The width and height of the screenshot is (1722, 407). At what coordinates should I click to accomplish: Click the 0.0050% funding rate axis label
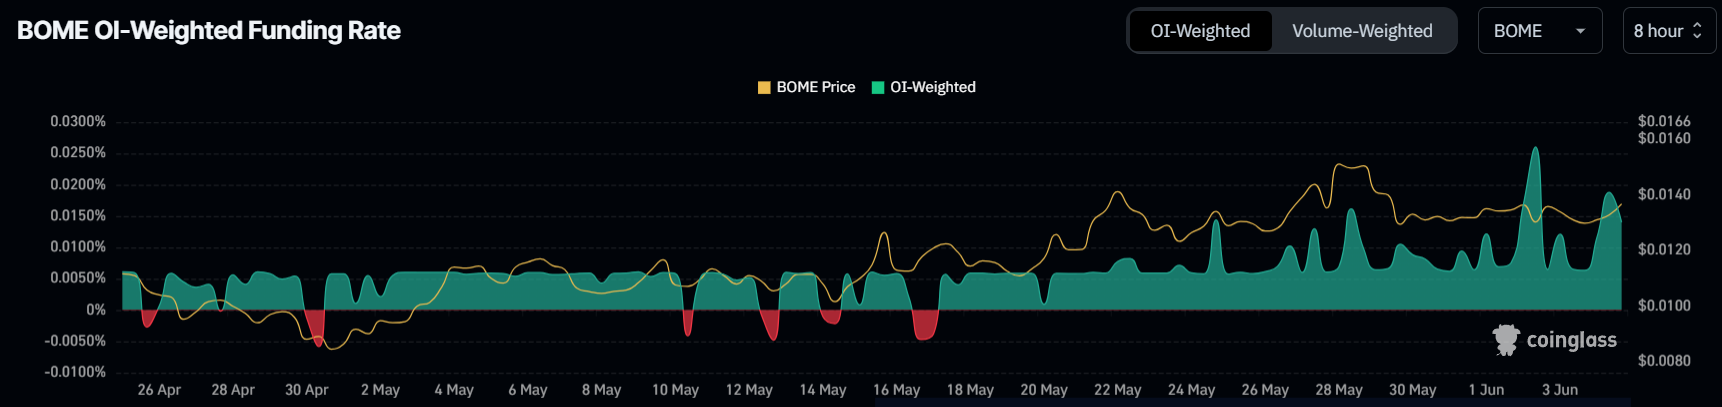[78, 277]
